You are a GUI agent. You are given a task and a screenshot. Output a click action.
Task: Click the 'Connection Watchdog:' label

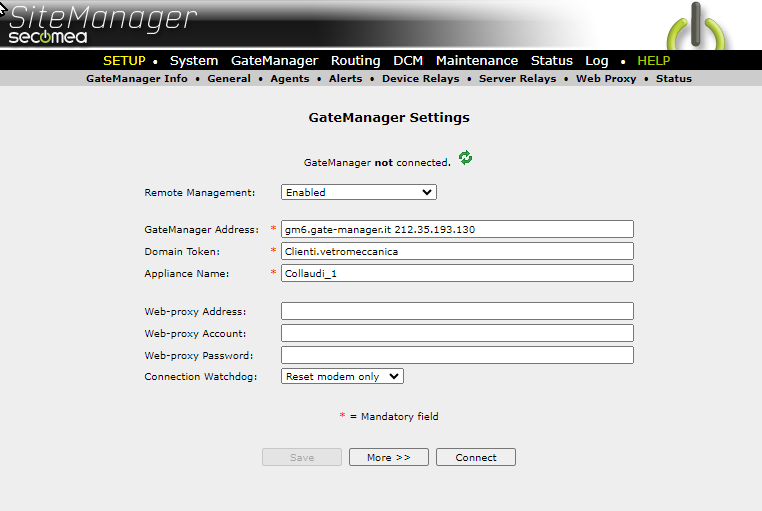click(200, 377)
